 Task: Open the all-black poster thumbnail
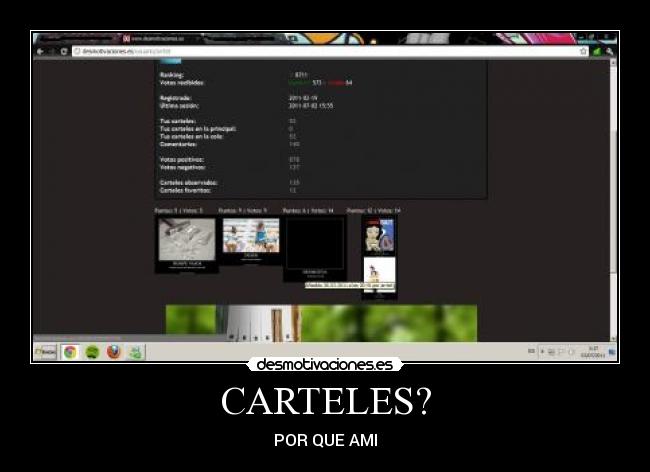point(315,248)
